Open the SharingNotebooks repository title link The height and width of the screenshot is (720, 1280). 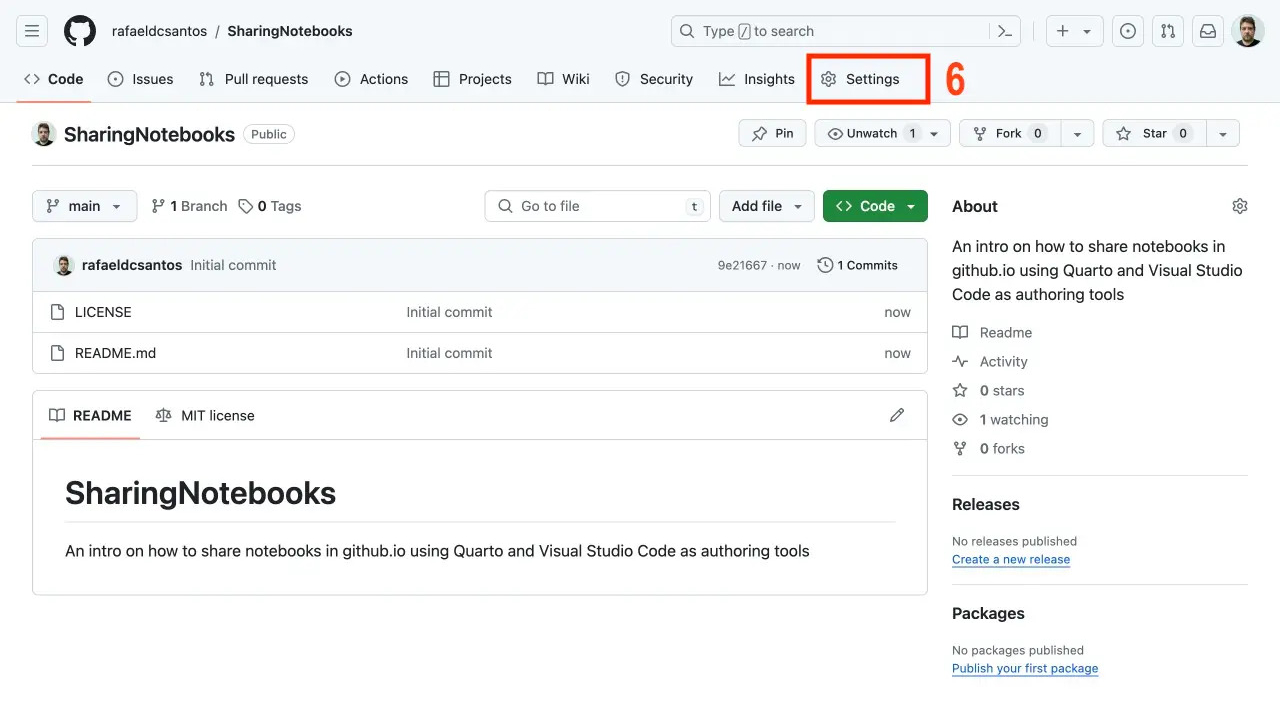click(x=150, y=134)
